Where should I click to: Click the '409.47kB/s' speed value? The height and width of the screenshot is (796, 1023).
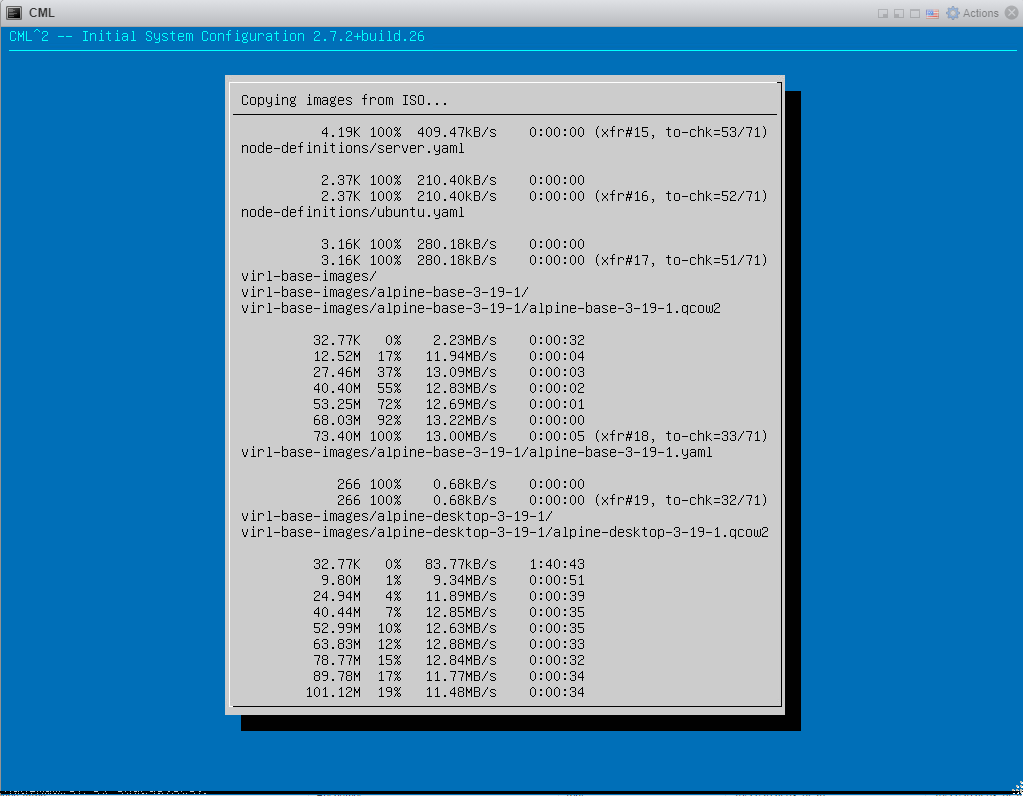coord(457,132)
